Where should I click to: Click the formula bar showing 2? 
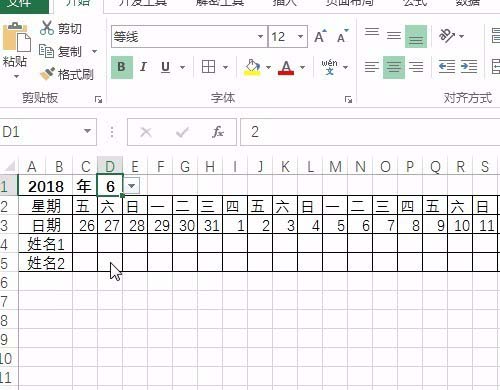click(370, 132)
